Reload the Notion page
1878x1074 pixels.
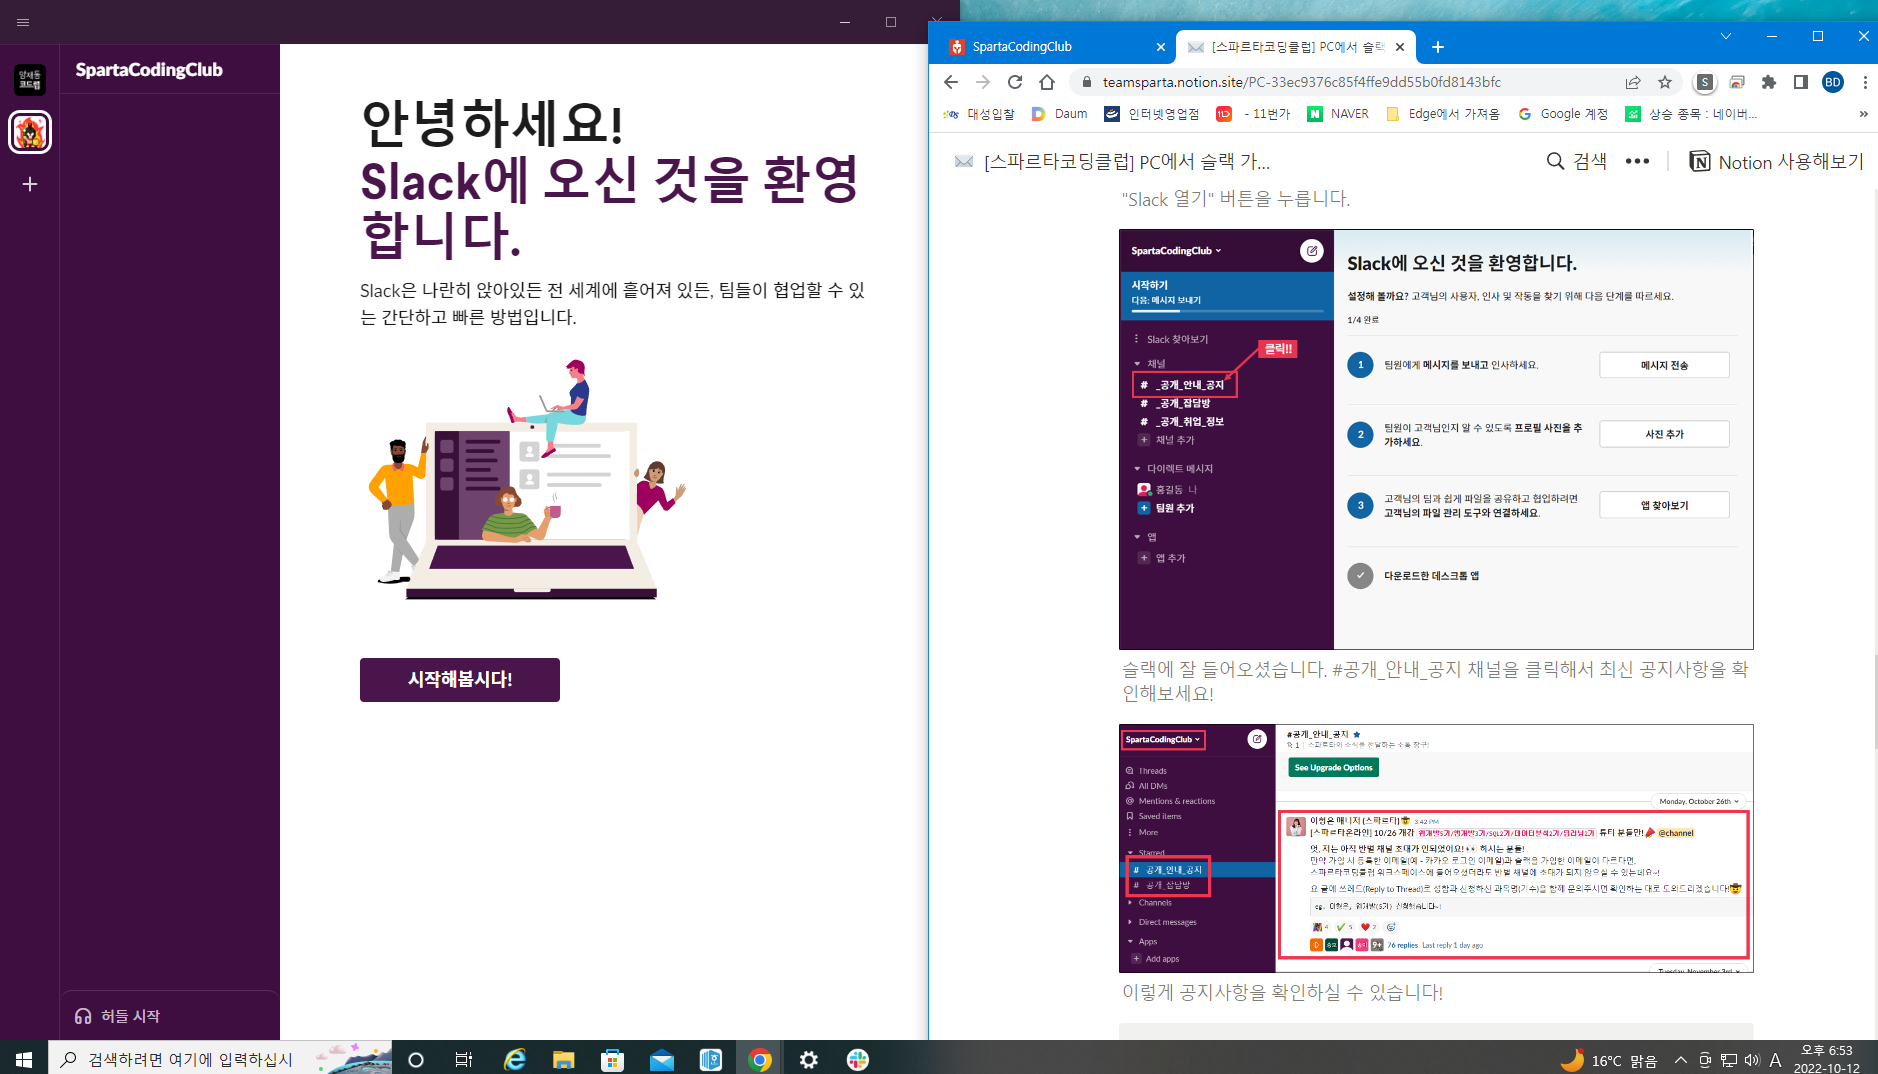click(x=1015, y=82)
